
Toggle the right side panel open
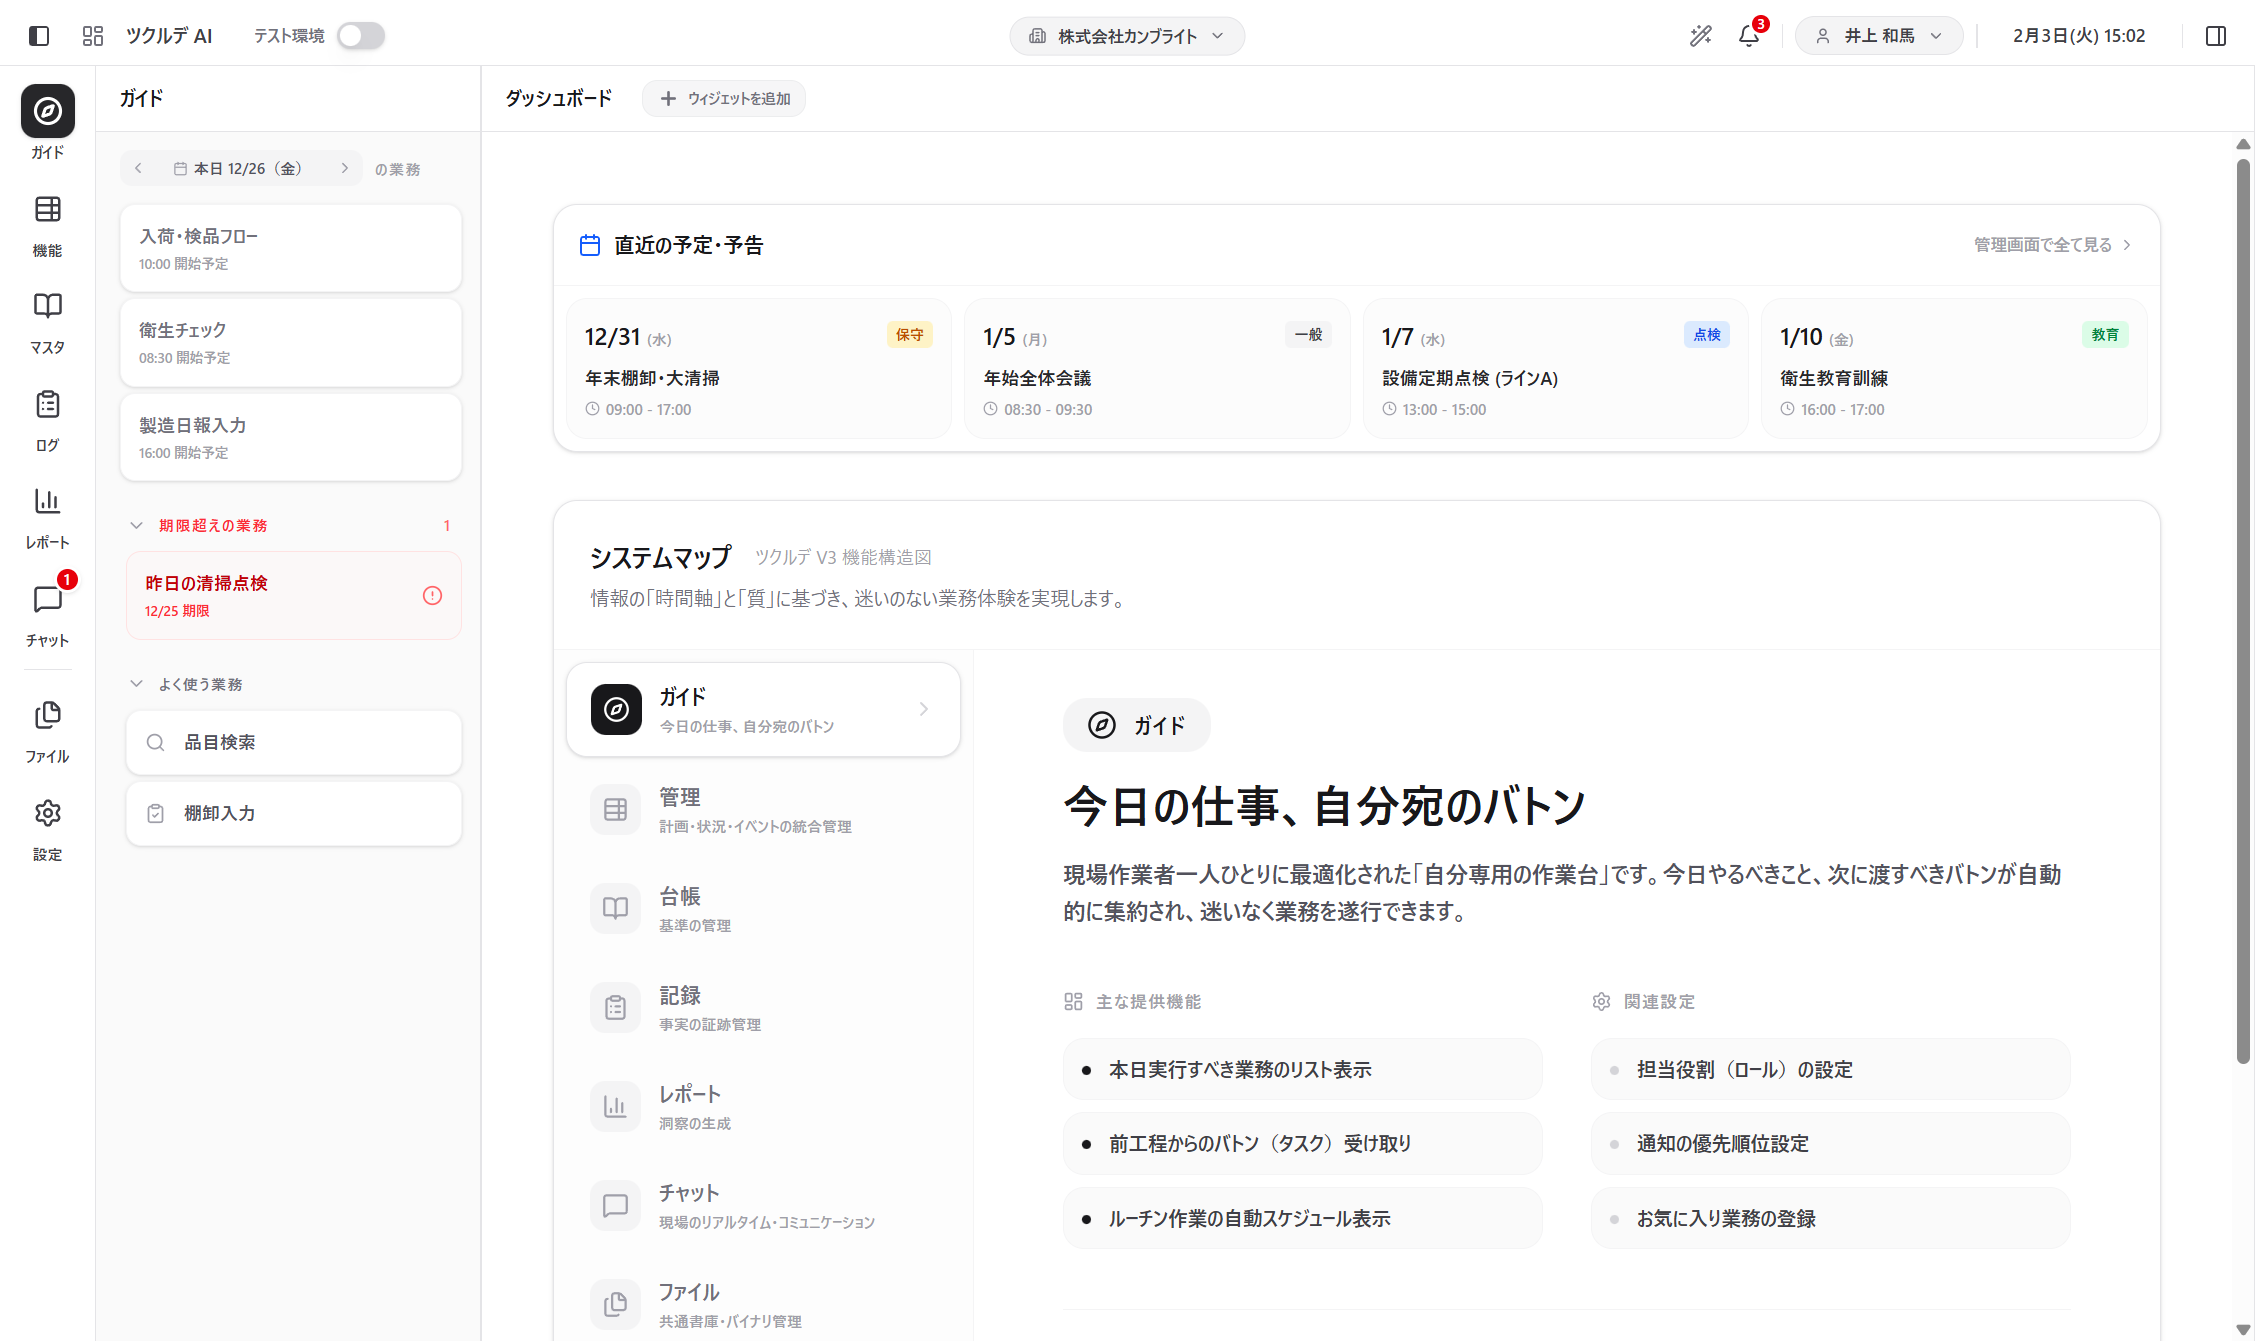tap(2214, 35)
